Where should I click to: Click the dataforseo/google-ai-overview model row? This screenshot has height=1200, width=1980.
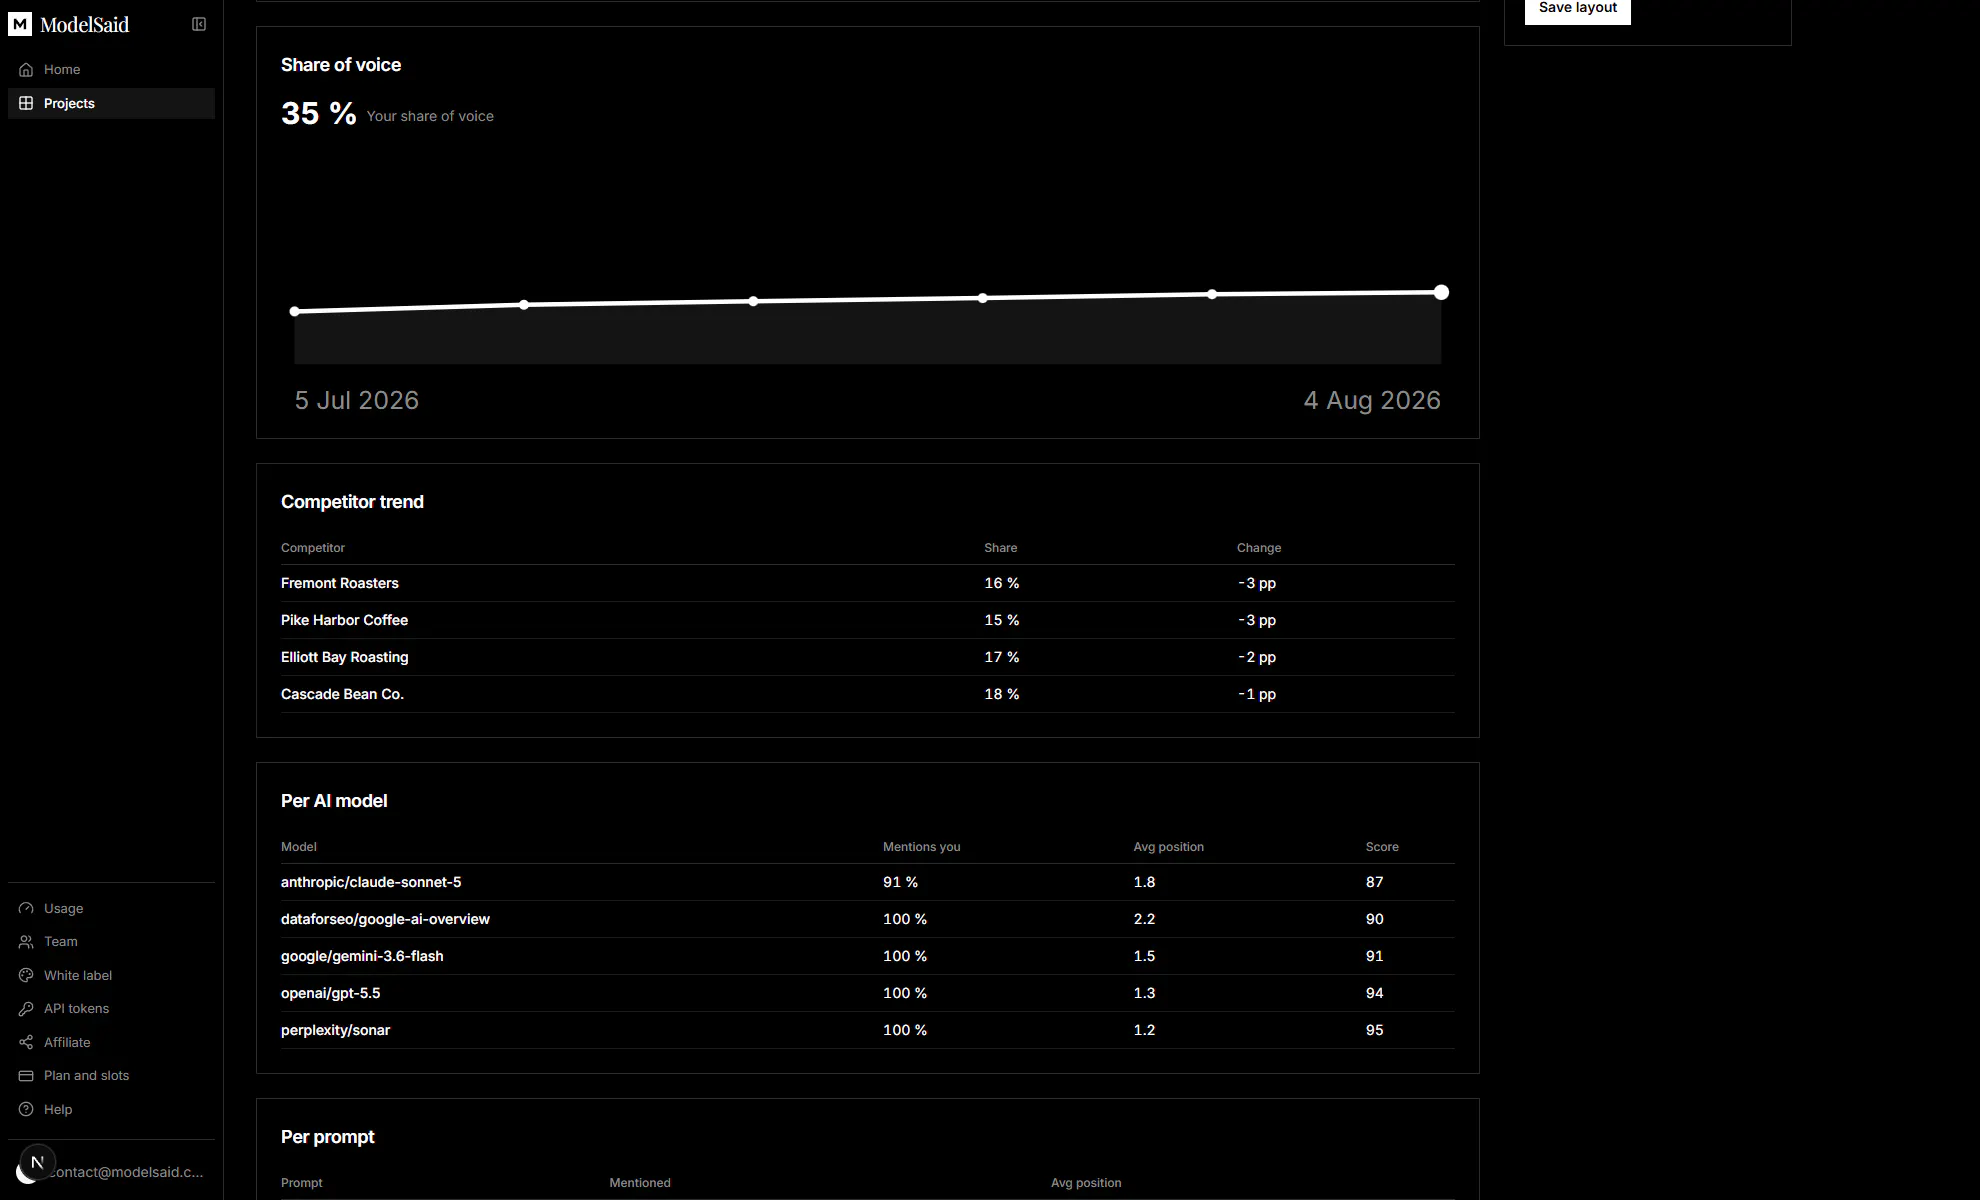coord(868,919)
